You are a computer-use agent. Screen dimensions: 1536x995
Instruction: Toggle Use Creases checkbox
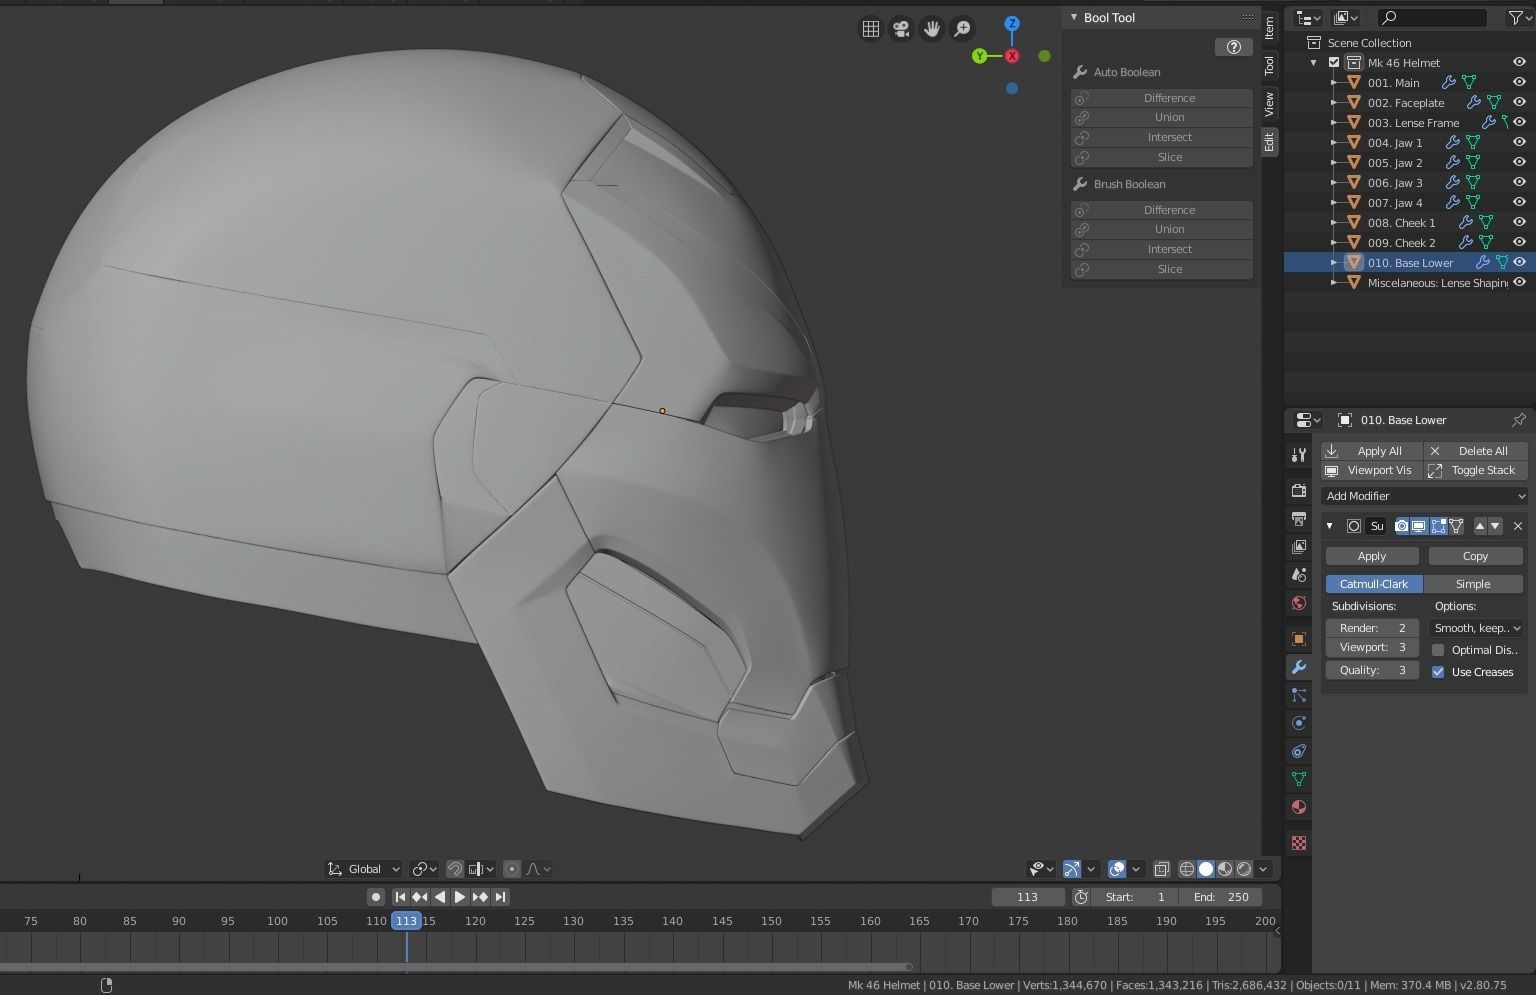pyautogui.click(x=1438, y=672)
